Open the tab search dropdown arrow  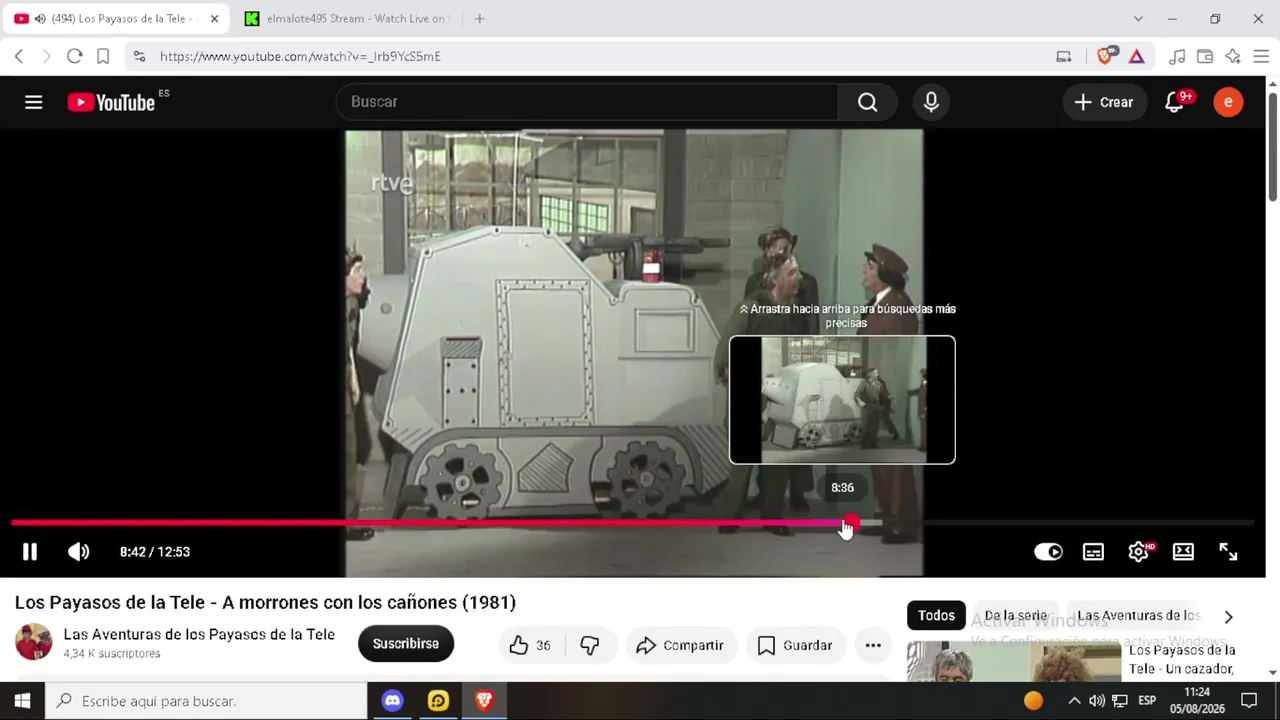(1138, 19)
